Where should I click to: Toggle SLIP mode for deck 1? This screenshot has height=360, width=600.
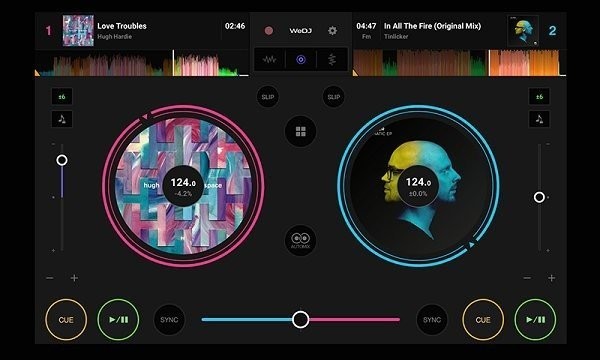[x=268, y=97]
